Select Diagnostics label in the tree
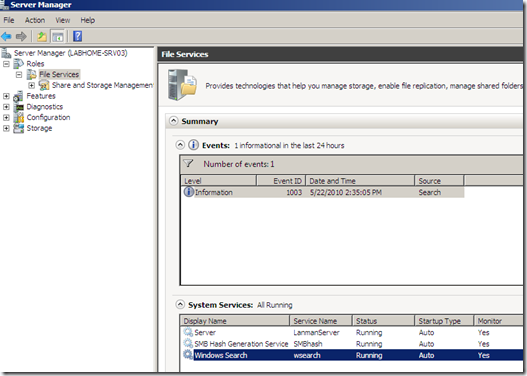This screenshot has width=527, height=376. pos(45,107)
